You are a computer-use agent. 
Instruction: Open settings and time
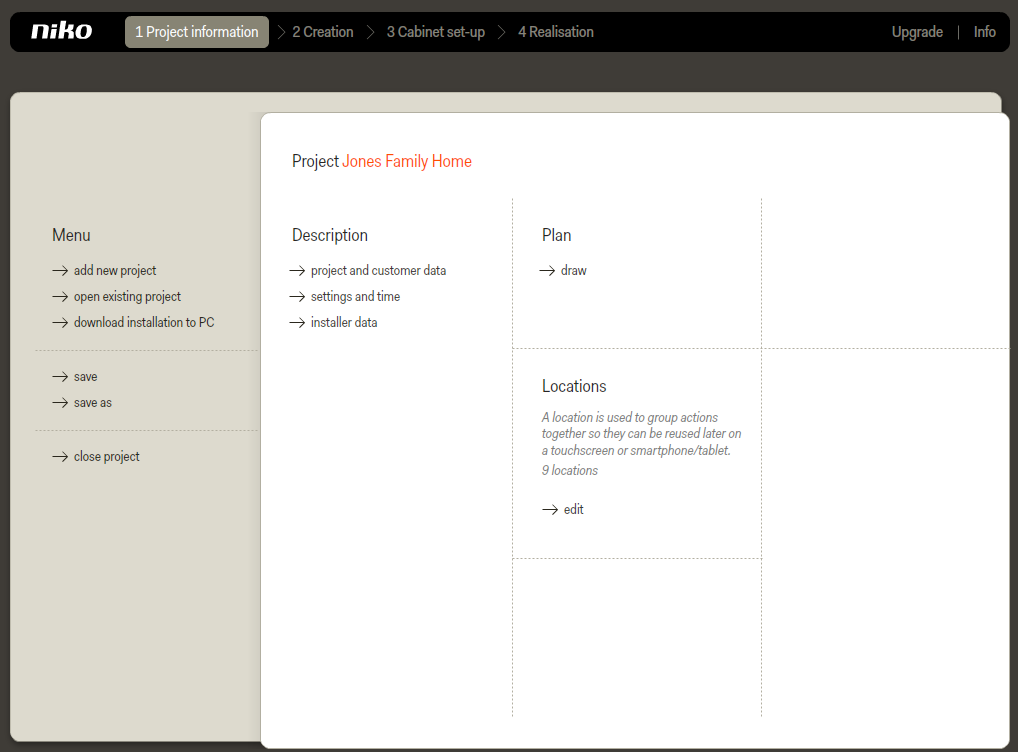pos(355,296)
